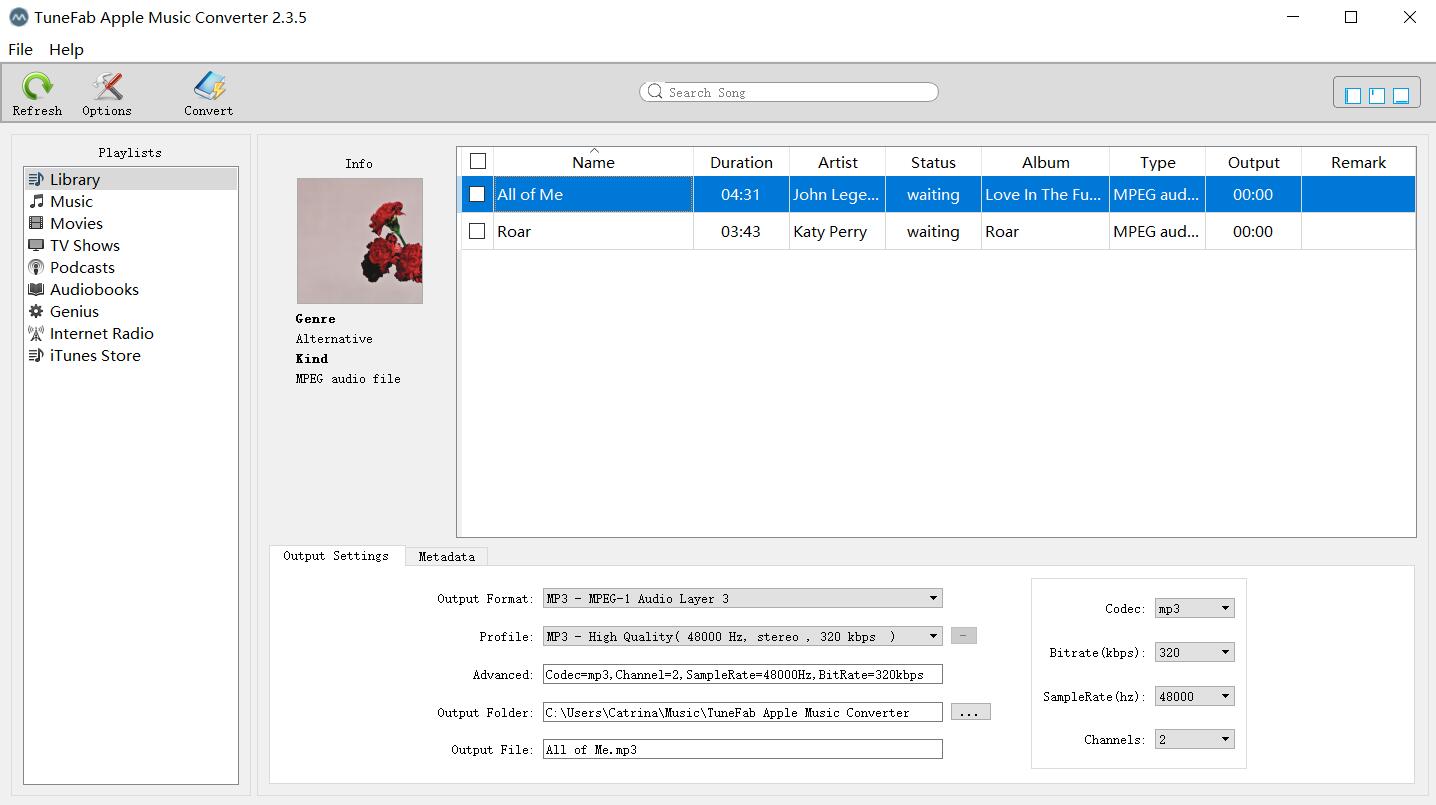This screenshot has width=1436, height=805.
Task: Click the Movies film icon
Action: (x=36, y=223)
